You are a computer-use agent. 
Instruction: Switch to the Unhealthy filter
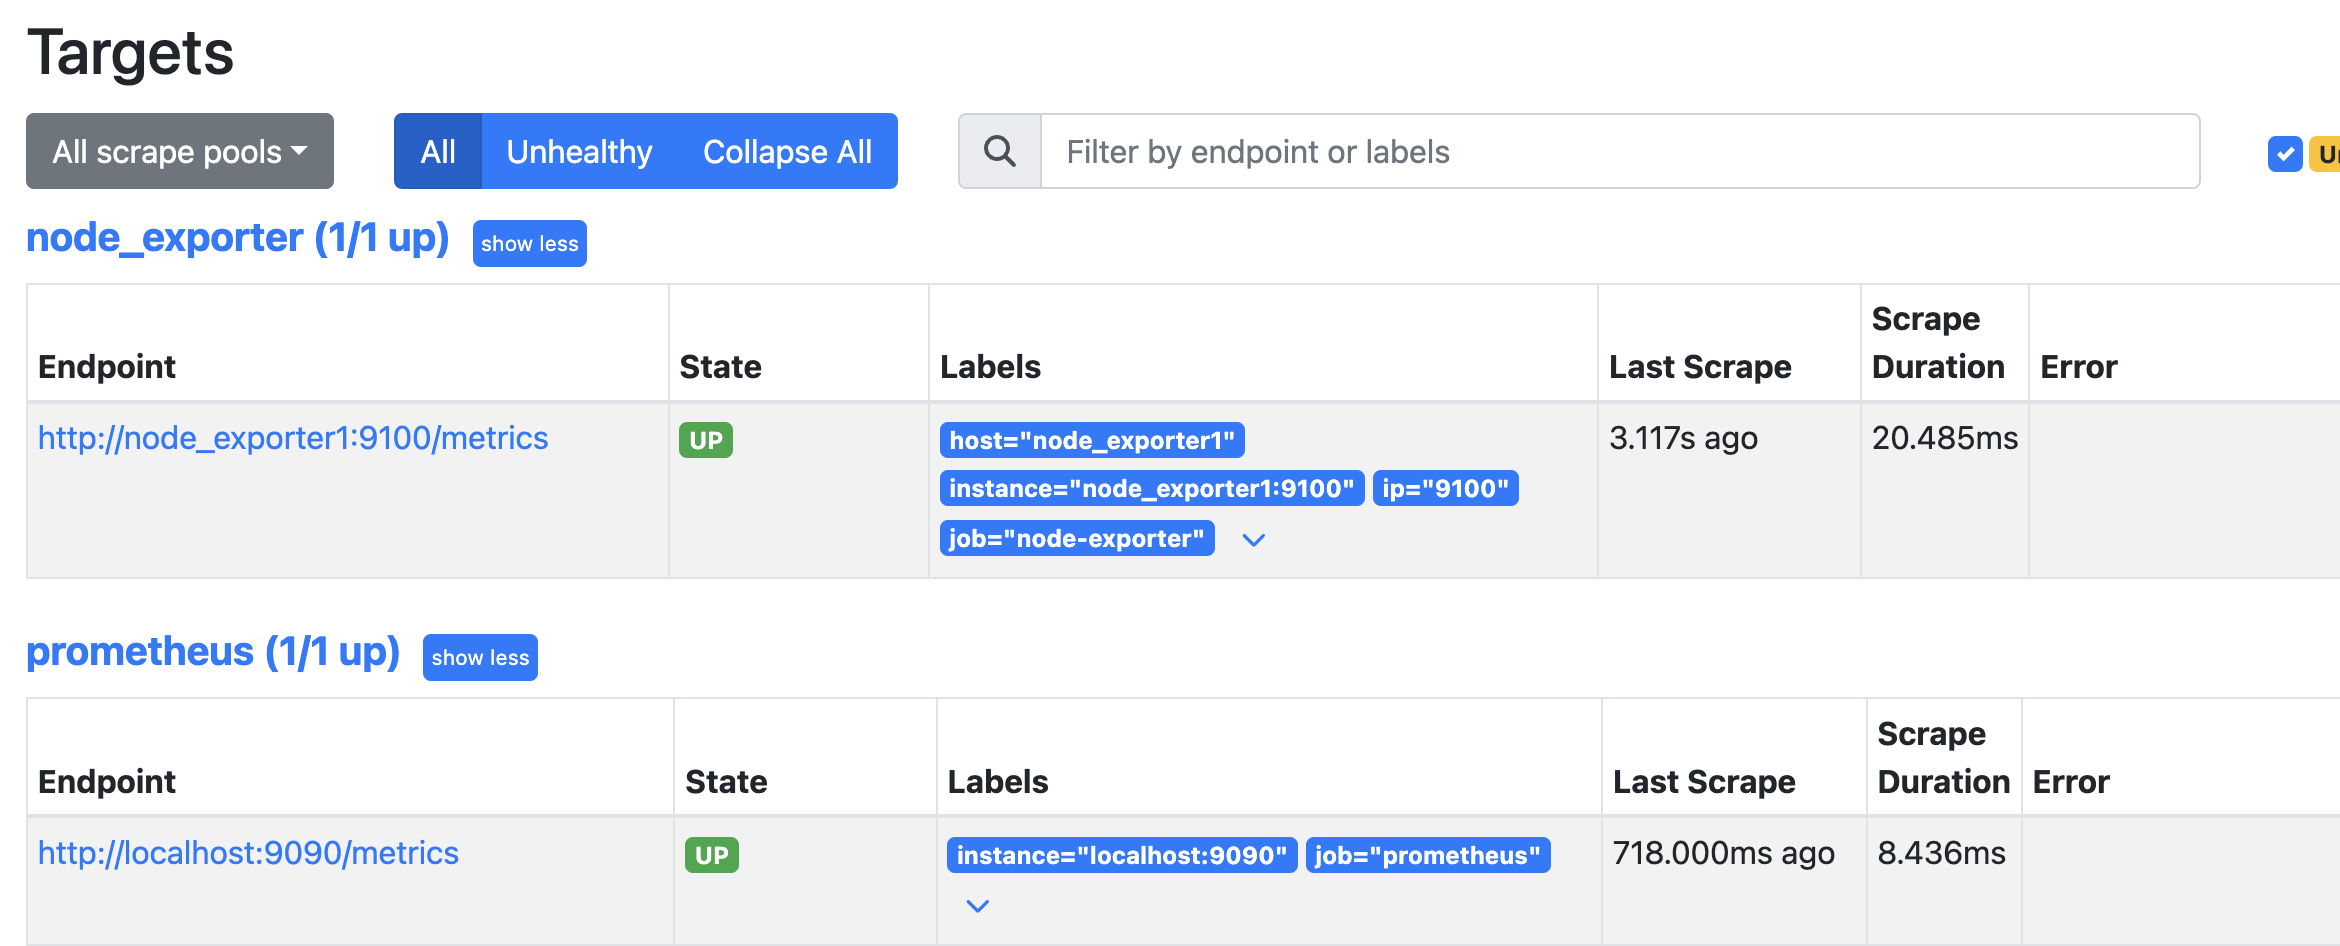tap(579, 151)
